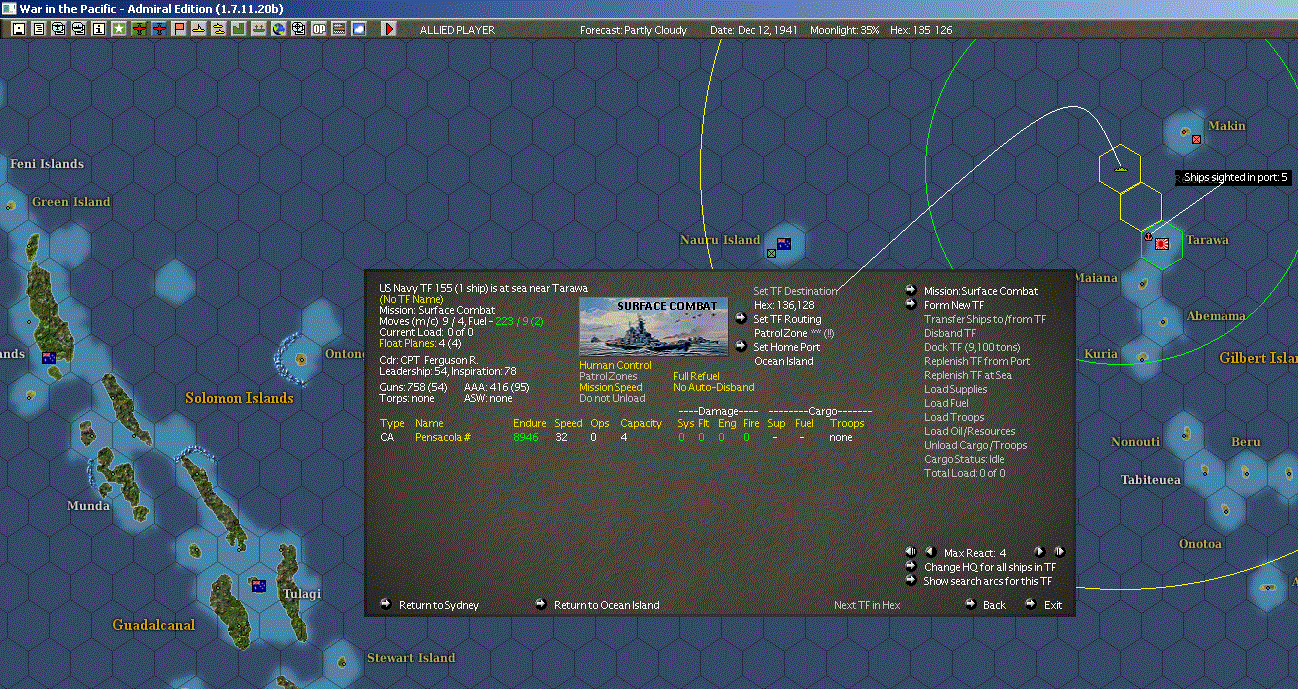This screenshot has height=689, width=1298.
Task: Click Set TF Routing option
Action: 787,319
